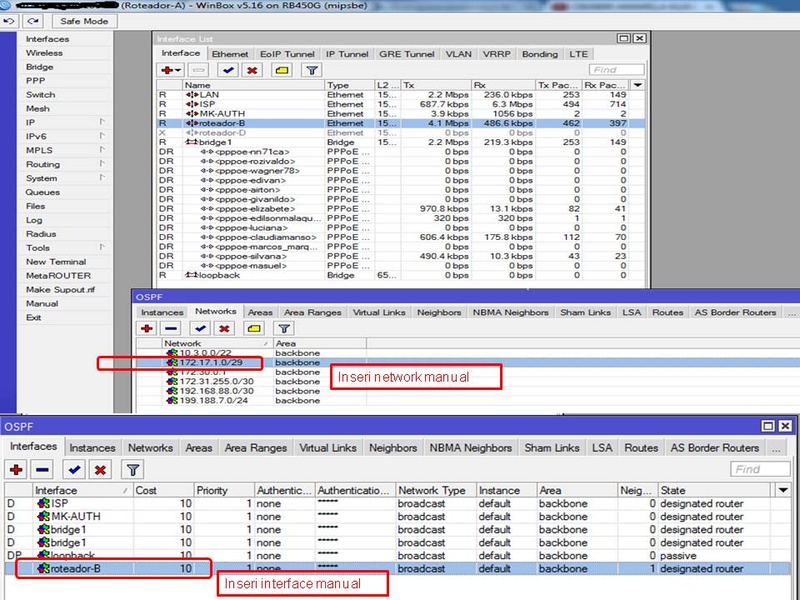
Task: Click the red plus add icon in OSPF Networks window
Action: [x=146, y=328]
